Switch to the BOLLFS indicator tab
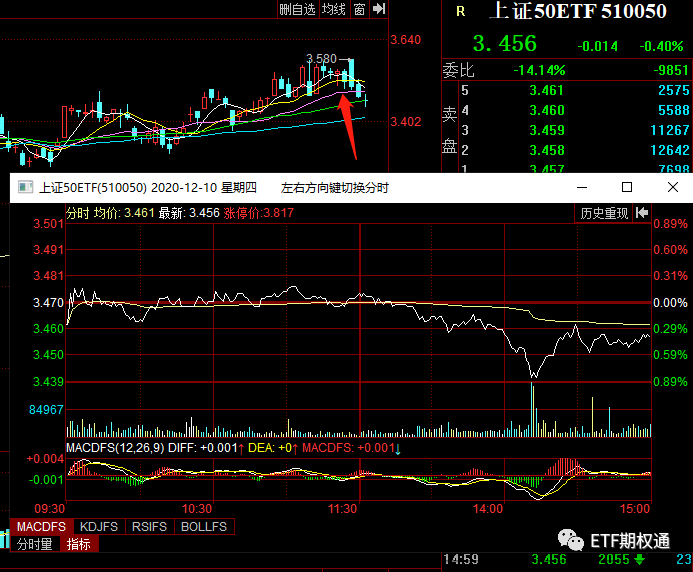The image size is (693, 572). [x=204, y=526]
